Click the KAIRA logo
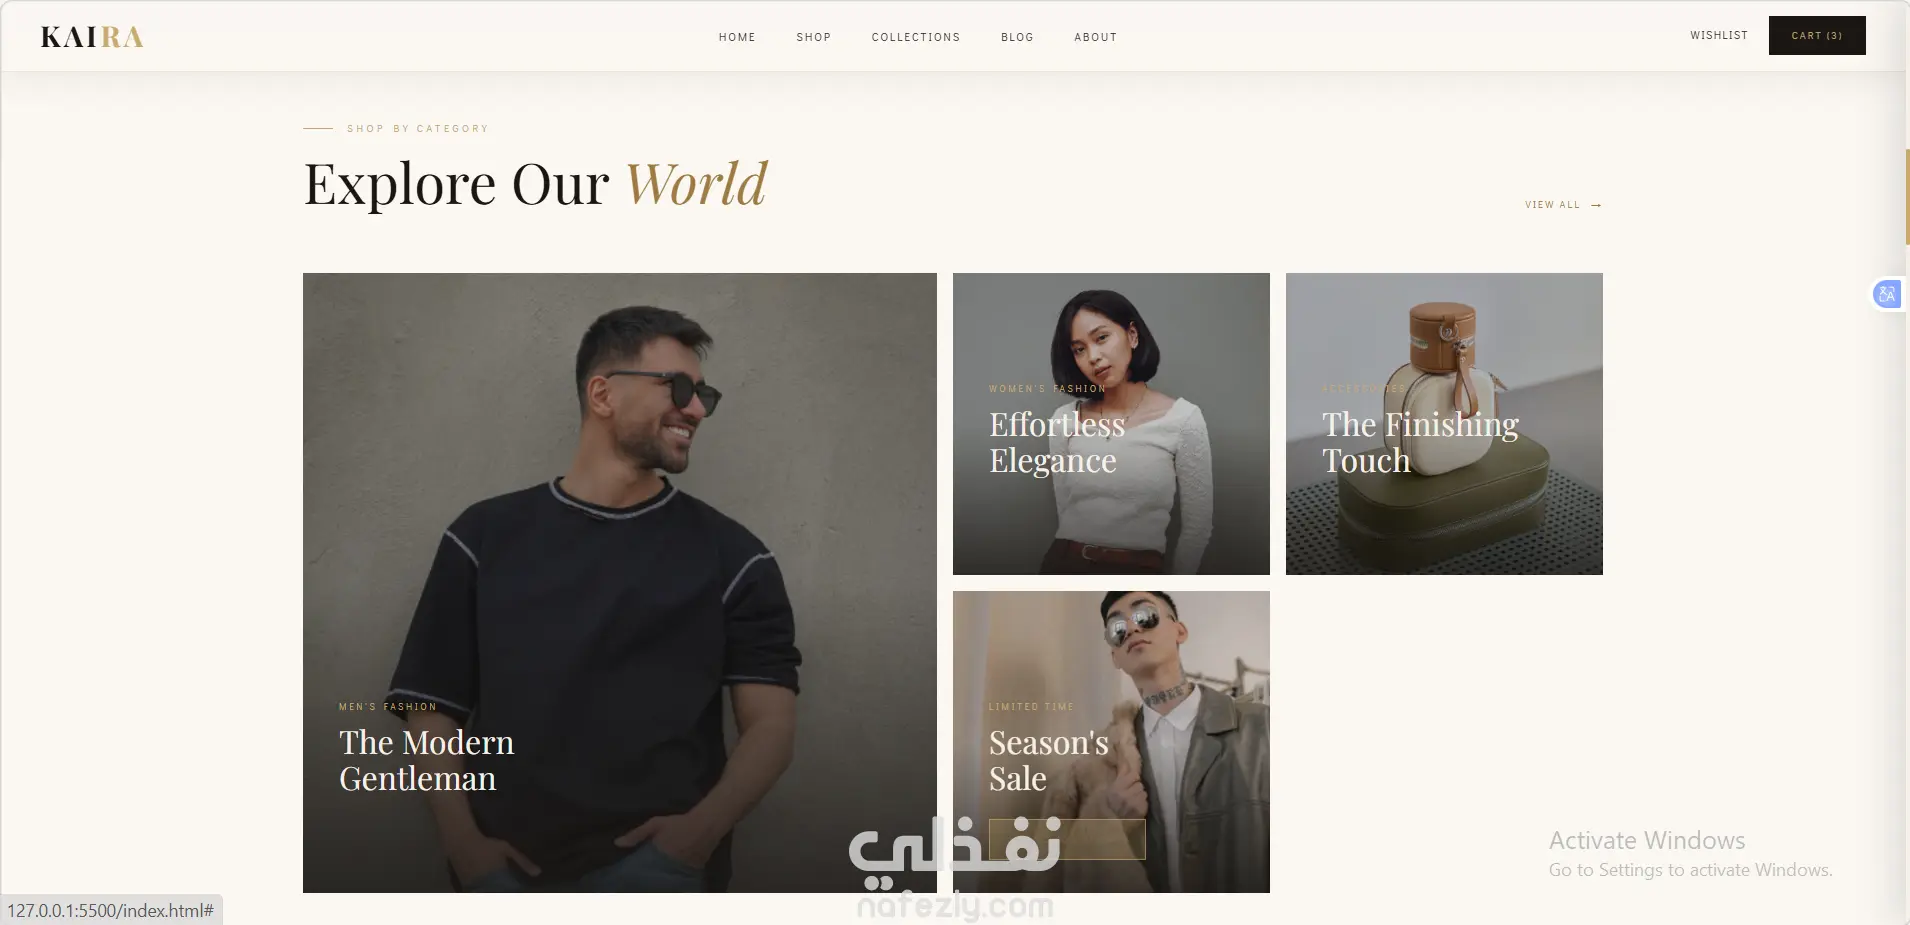1910x925 pixels. click(x=92, y=37)
